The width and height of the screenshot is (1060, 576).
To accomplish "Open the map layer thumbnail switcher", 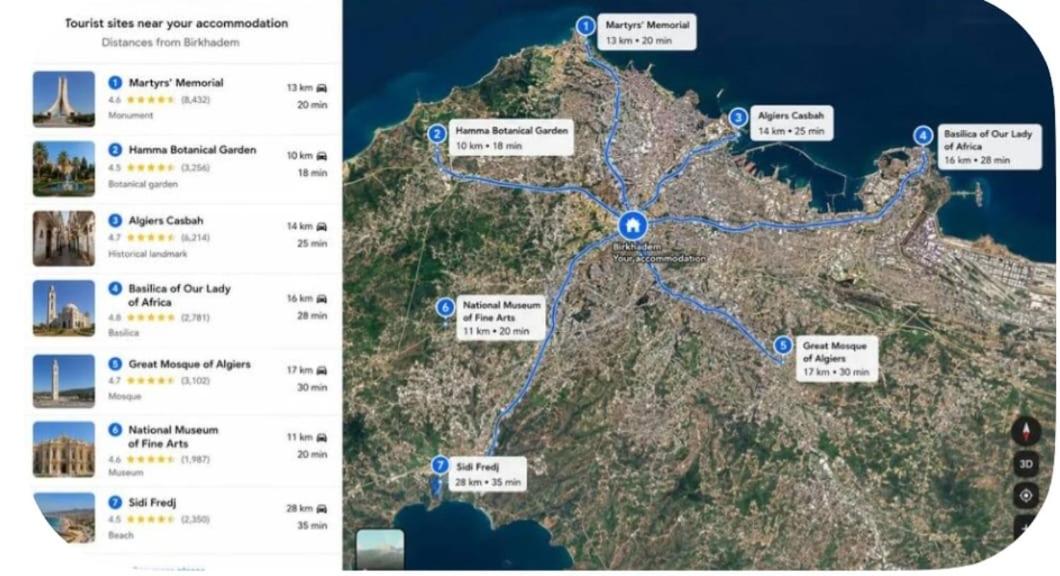I will pos(380,548).
